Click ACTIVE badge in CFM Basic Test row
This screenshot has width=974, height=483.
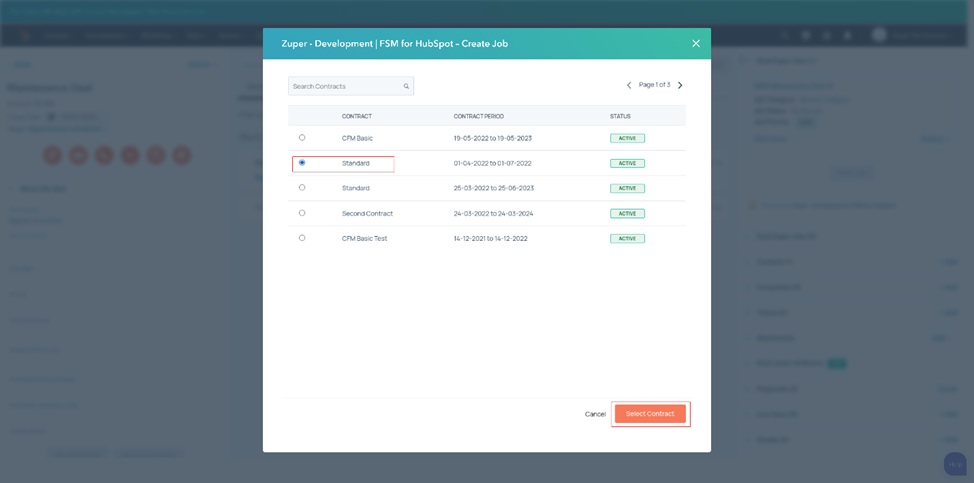(627, 238)
